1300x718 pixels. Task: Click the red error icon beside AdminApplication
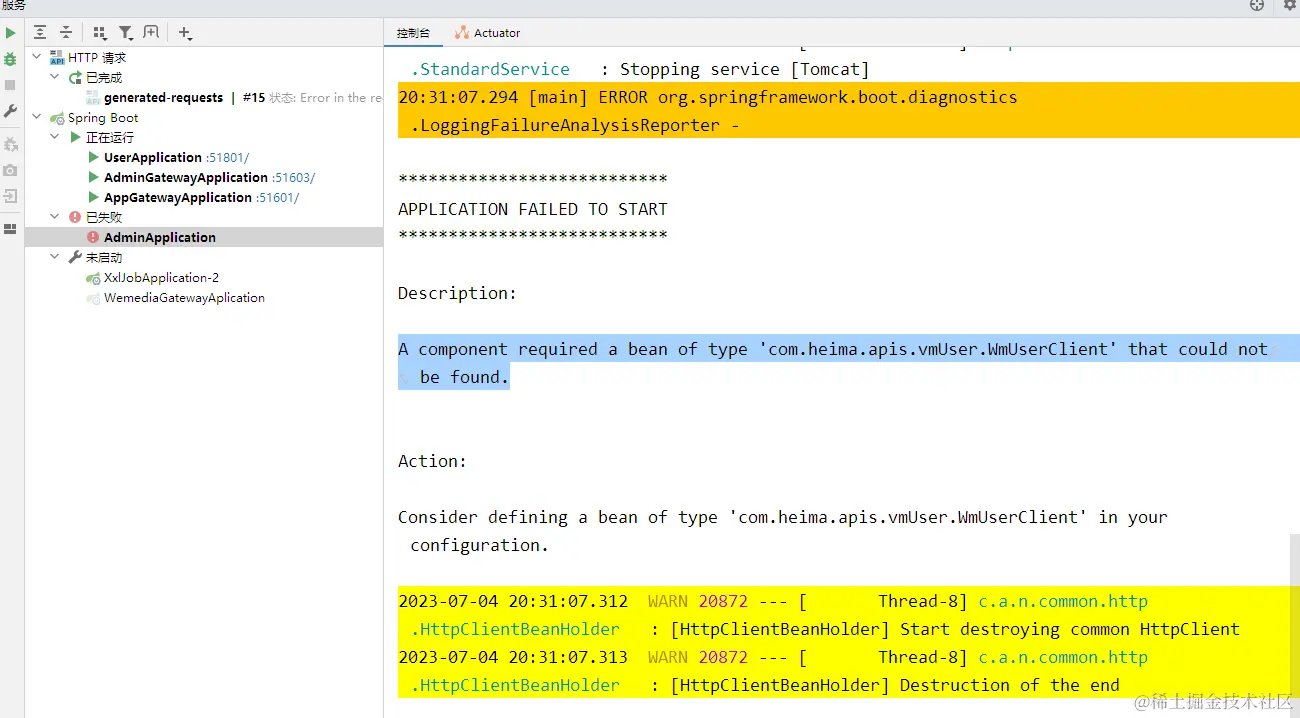click(93, 237)
